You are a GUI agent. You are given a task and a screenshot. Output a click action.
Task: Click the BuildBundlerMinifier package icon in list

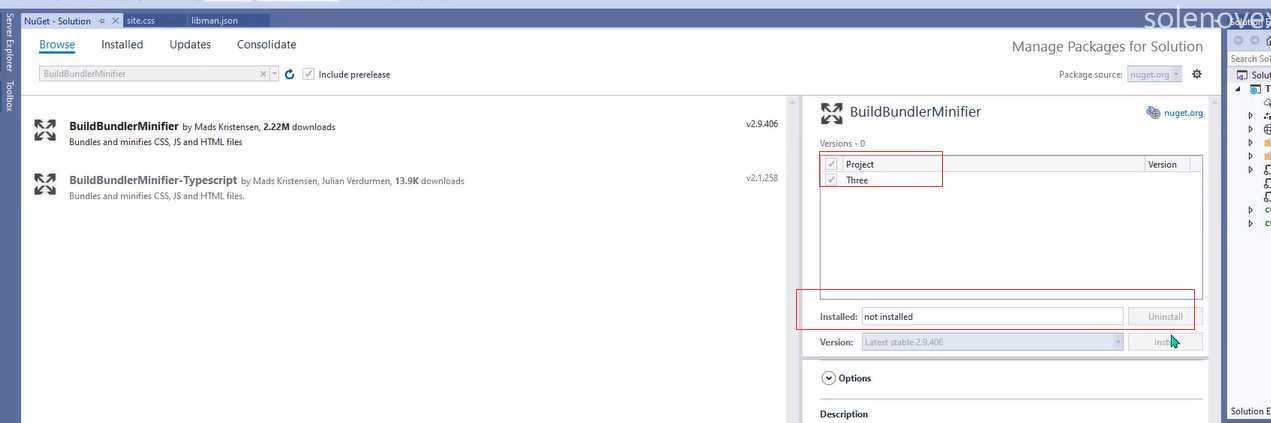click(x=45, y=130)
